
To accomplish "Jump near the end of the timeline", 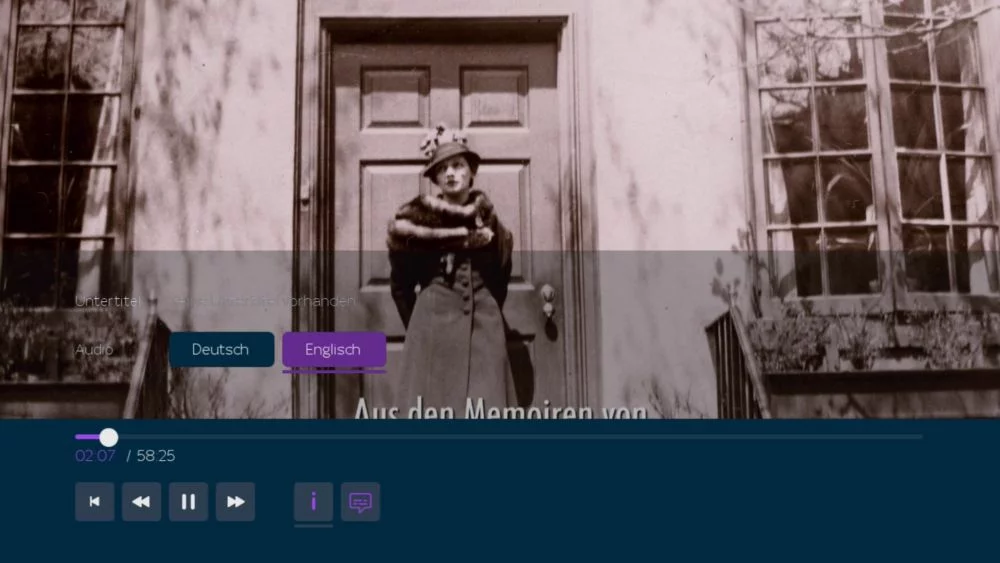I will tap(900, 437).
